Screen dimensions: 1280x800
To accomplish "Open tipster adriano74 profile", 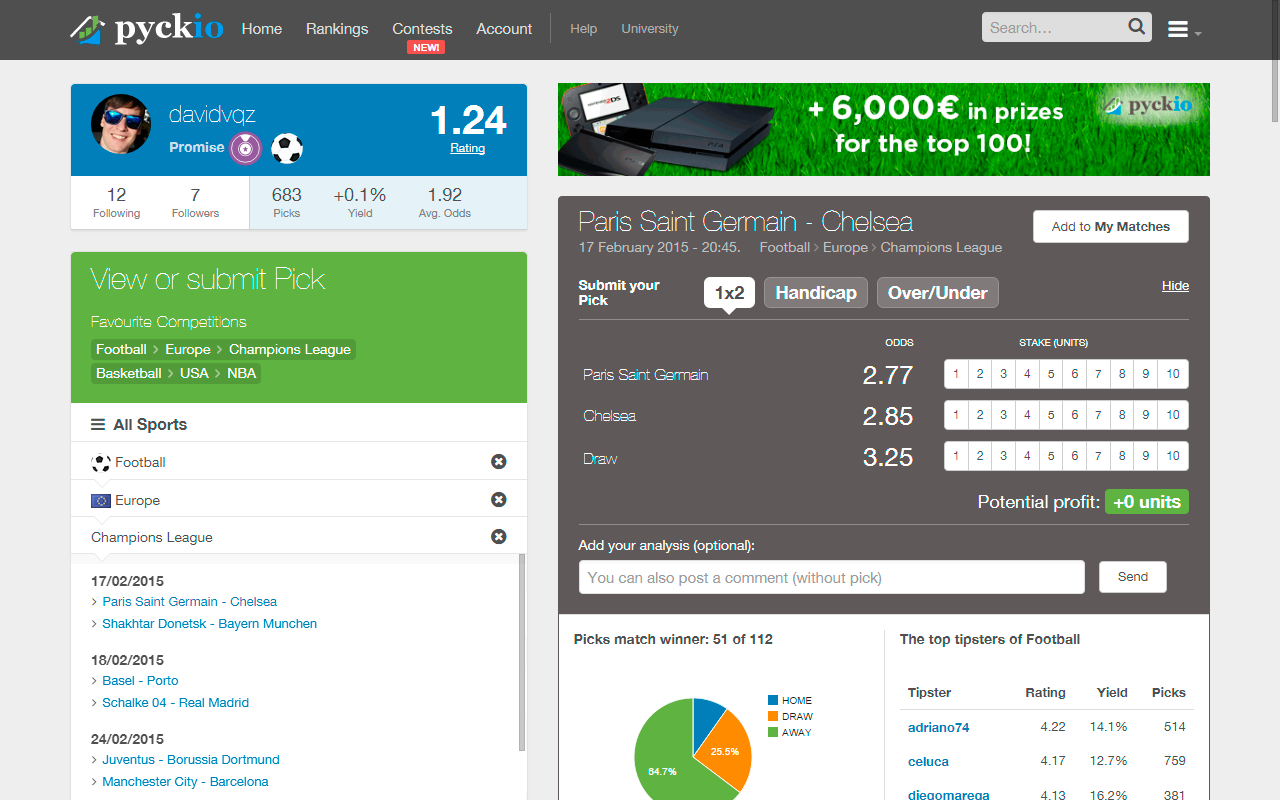I will [x=939, y=728].
